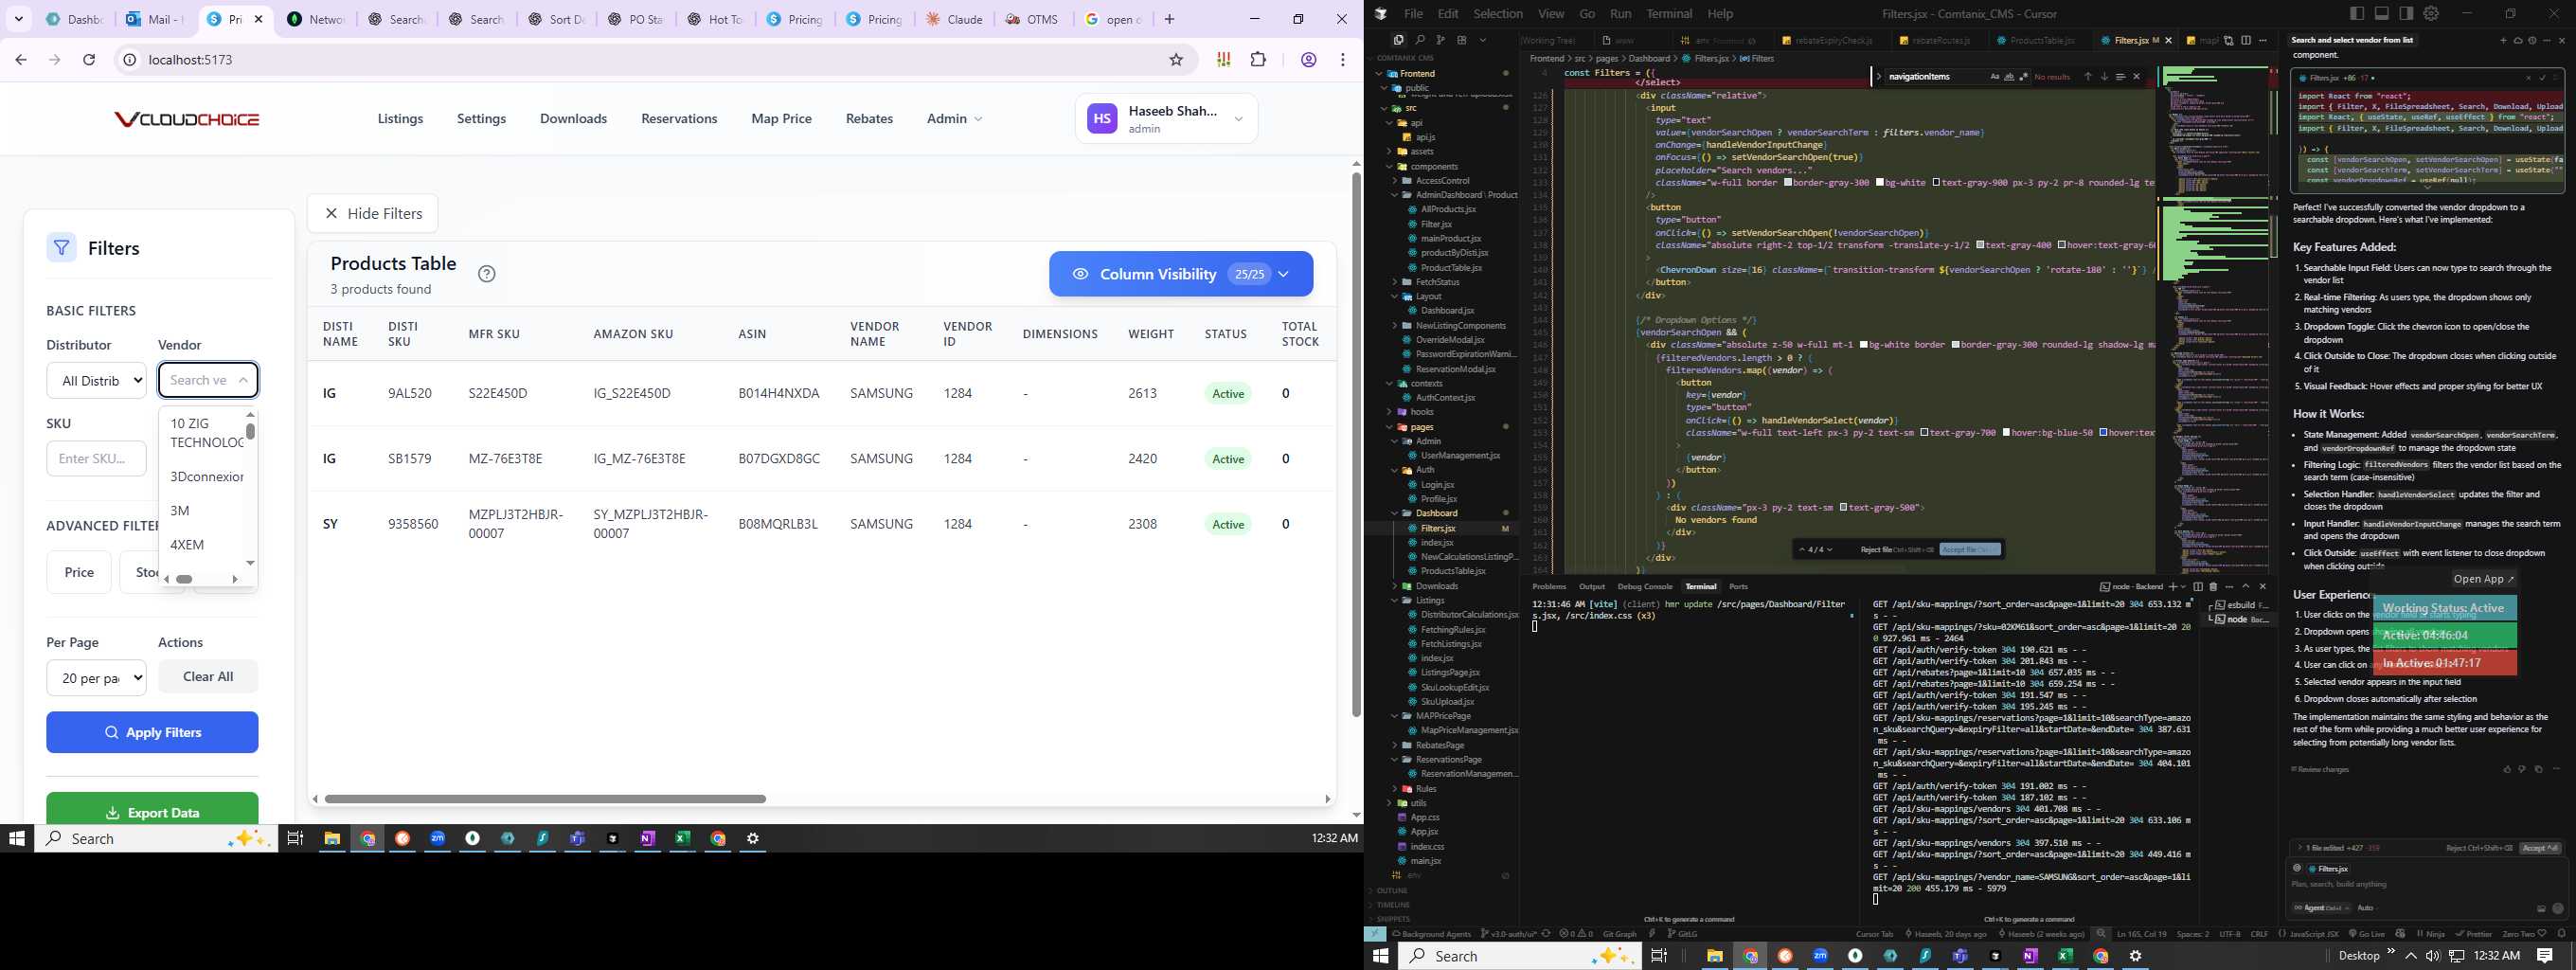The height and width of the screenshot is (970, 2576).
Task: Open Excel from the taskbar beneath Cursor
Action: click(x=2065, y=956)
